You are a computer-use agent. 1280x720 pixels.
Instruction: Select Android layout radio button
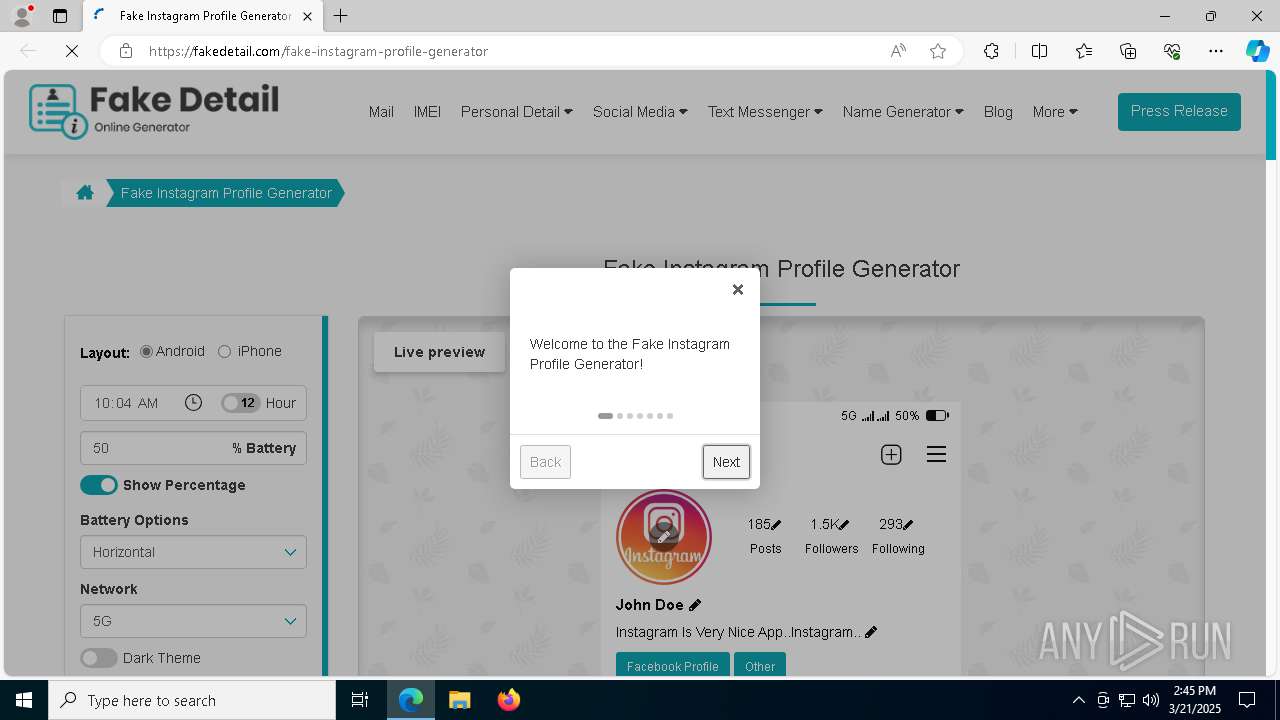coord(146,351)
